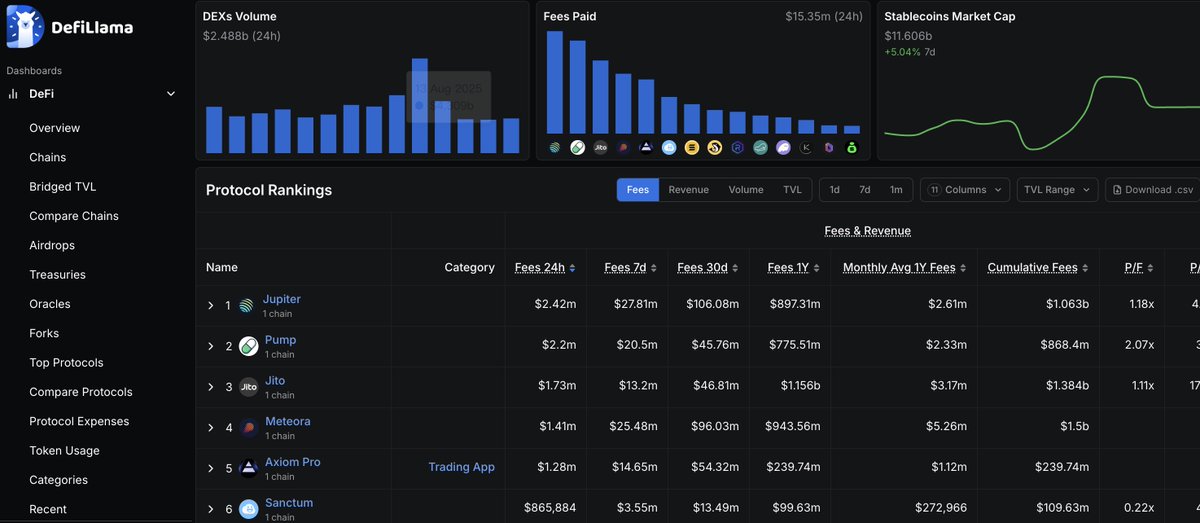Select the 1m period option
This screenshot has height=523, width=1200.
click(x=896, y=190)
